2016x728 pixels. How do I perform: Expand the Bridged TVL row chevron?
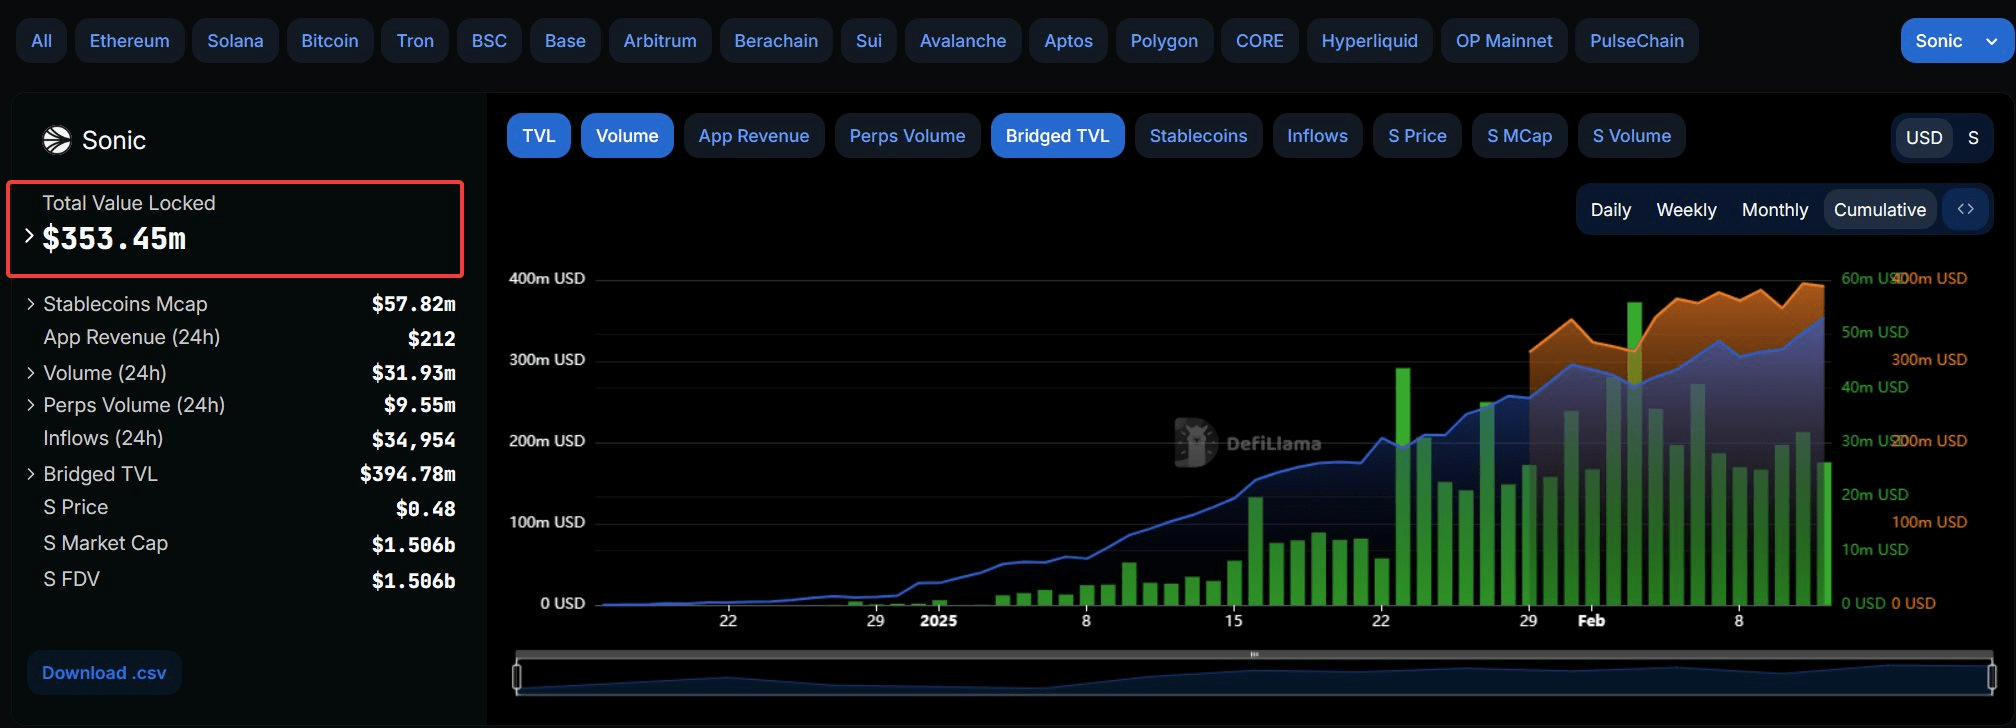pyautogui.click(x=31, y=474)
